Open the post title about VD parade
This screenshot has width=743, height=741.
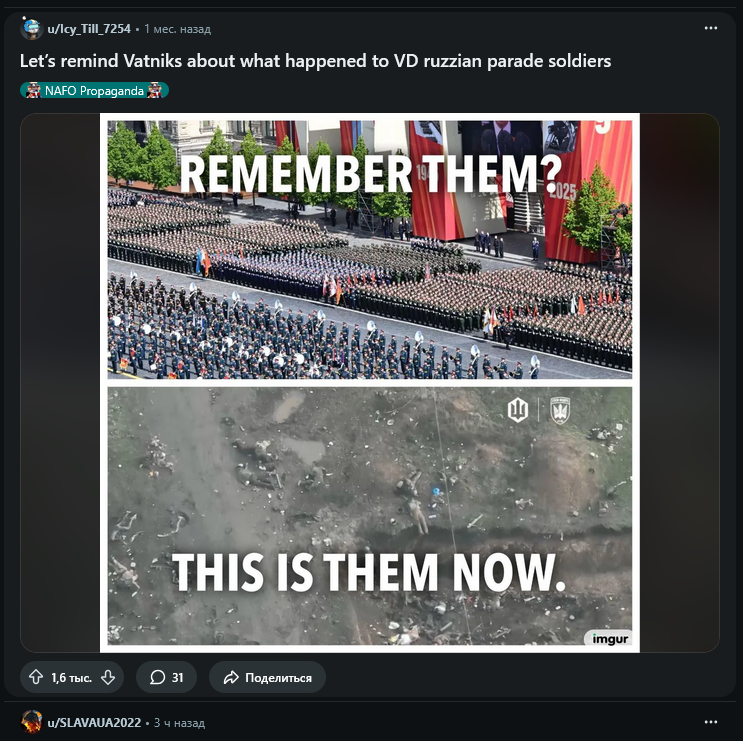[x=315, y=61]
